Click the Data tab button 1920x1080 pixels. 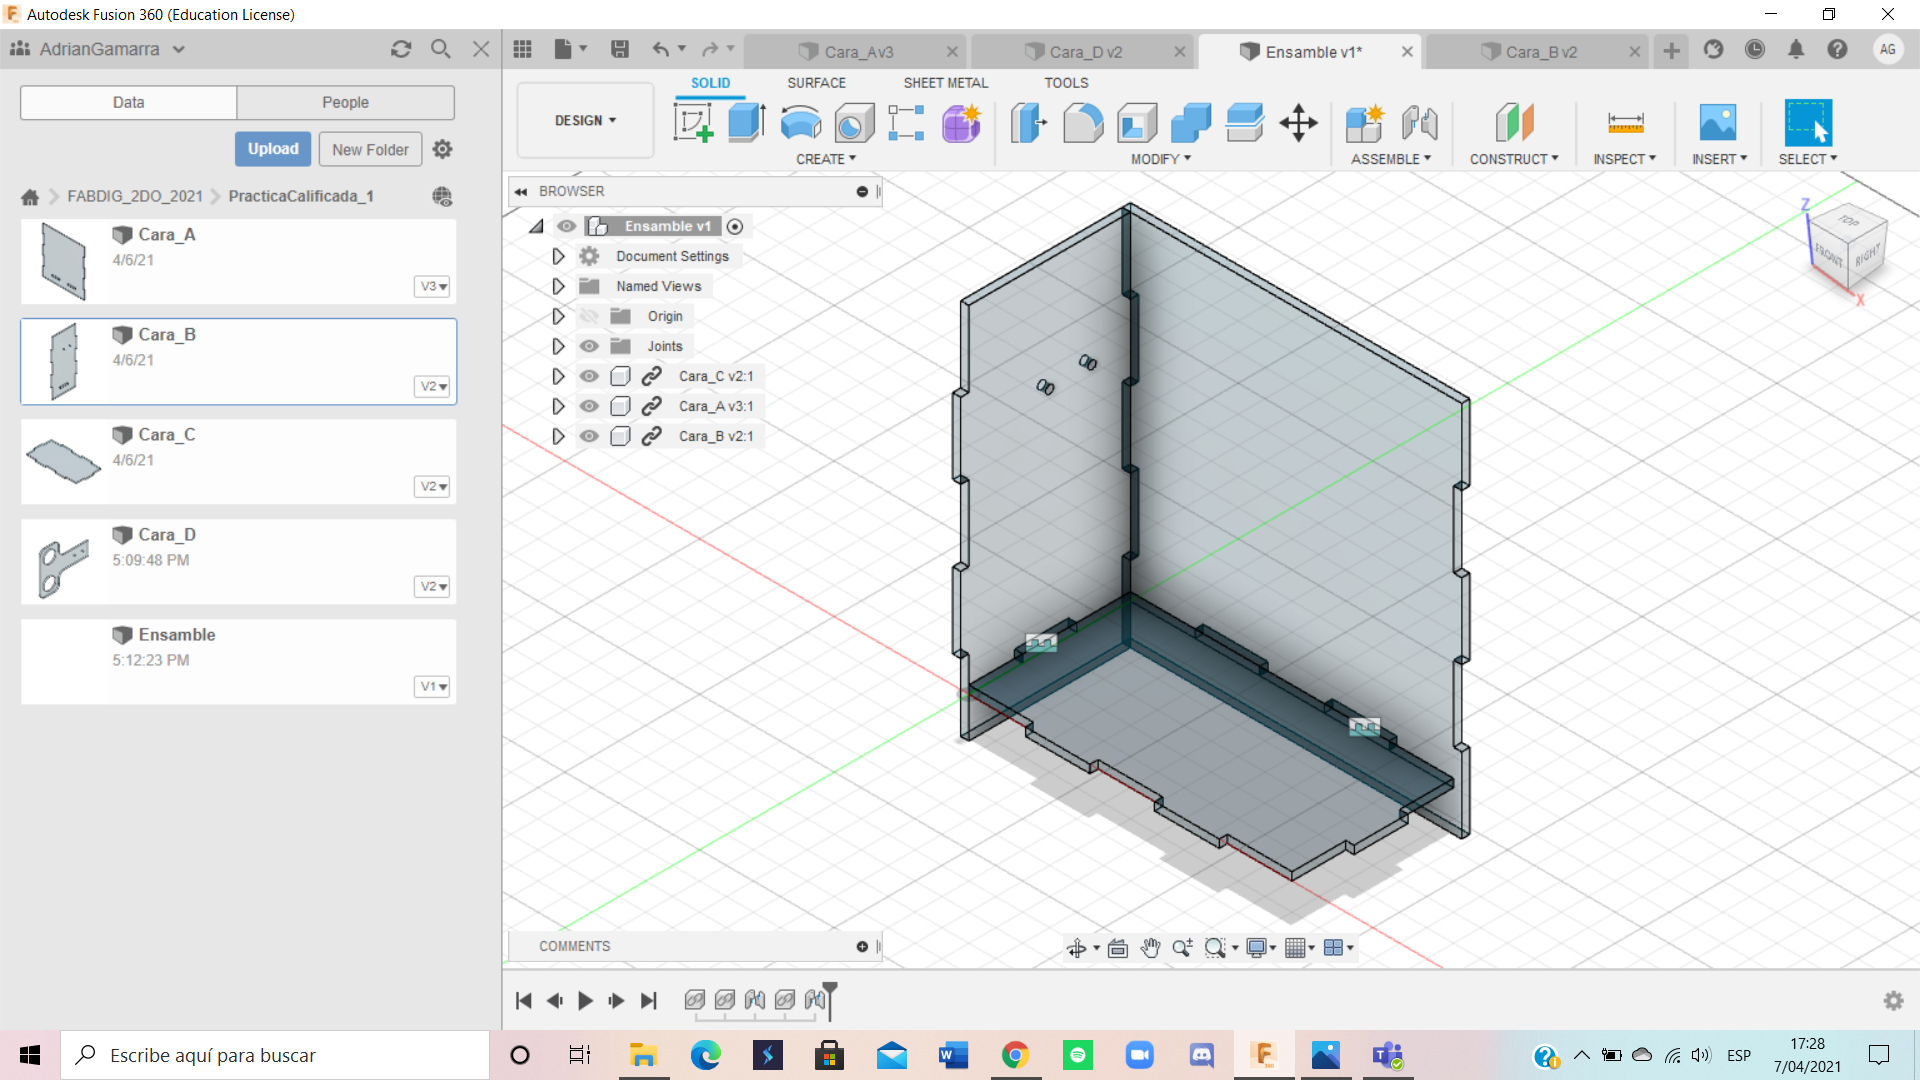tap(128, 102)
